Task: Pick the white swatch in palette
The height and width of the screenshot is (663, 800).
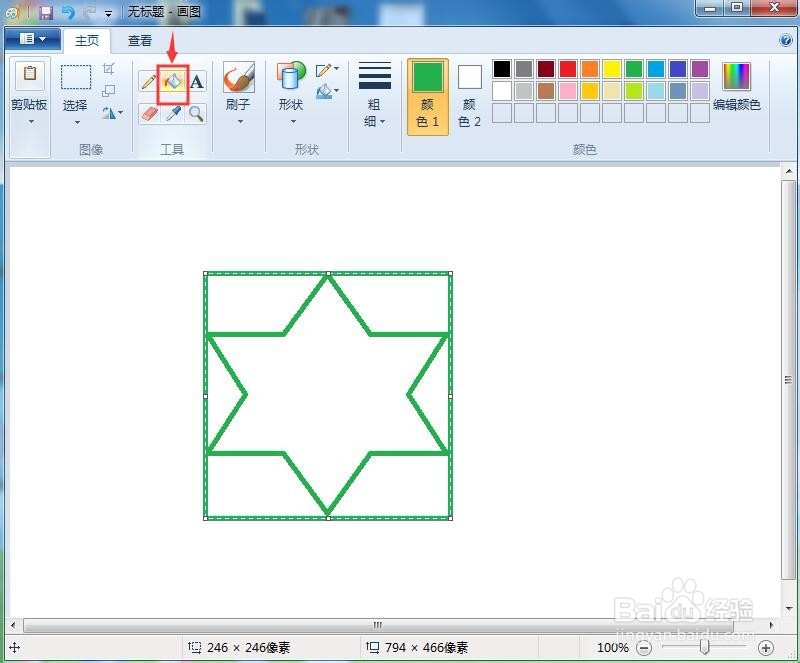Action: [502, 91]
